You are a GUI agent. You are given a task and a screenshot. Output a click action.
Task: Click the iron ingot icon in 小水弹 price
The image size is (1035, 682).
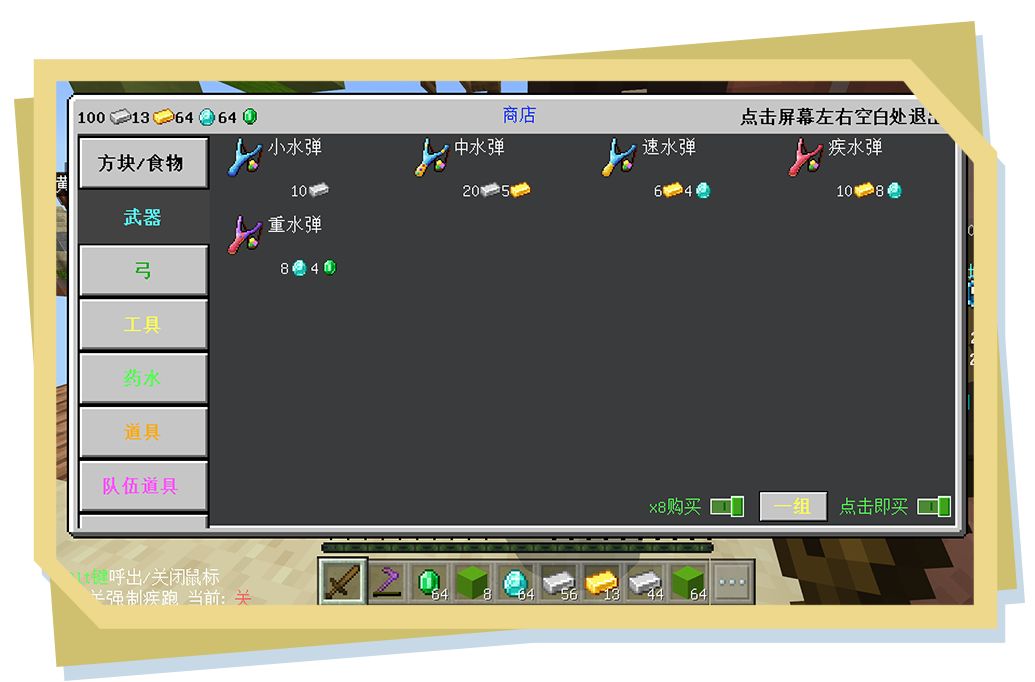tap(318, 190)
